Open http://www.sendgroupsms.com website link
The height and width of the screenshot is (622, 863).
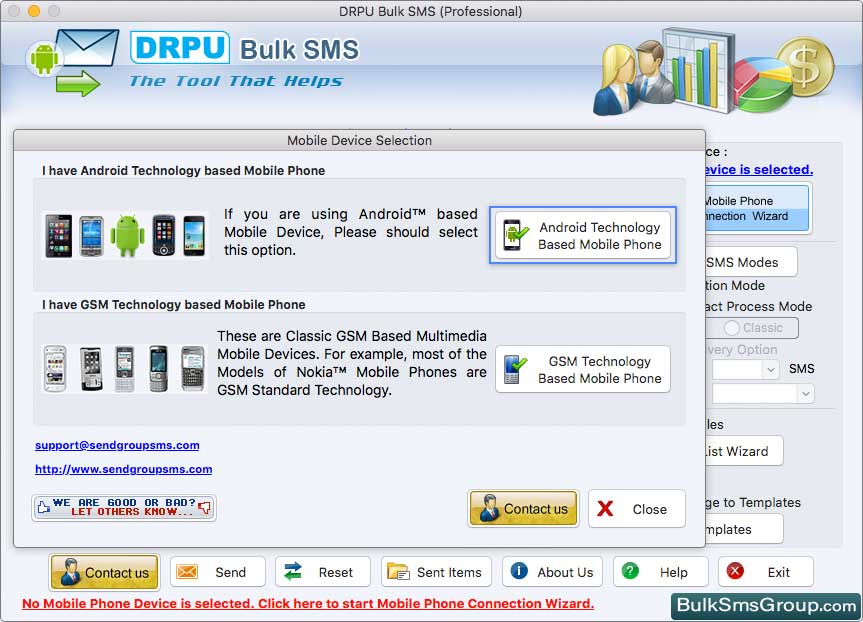(124, 470)
